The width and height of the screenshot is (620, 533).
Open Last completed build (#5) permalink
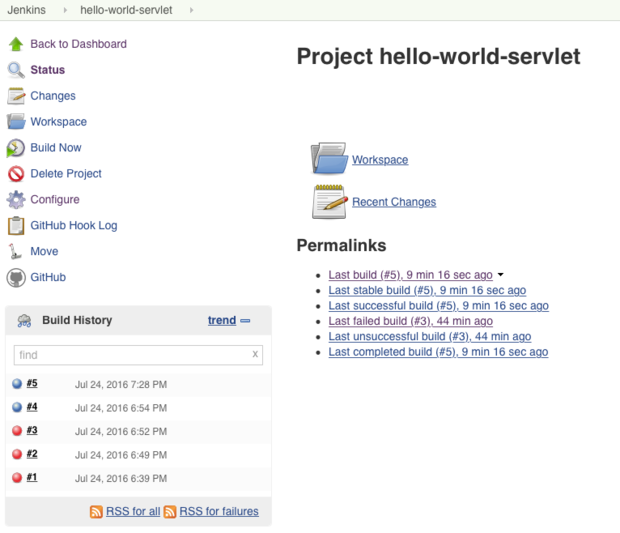pos(438,352)
